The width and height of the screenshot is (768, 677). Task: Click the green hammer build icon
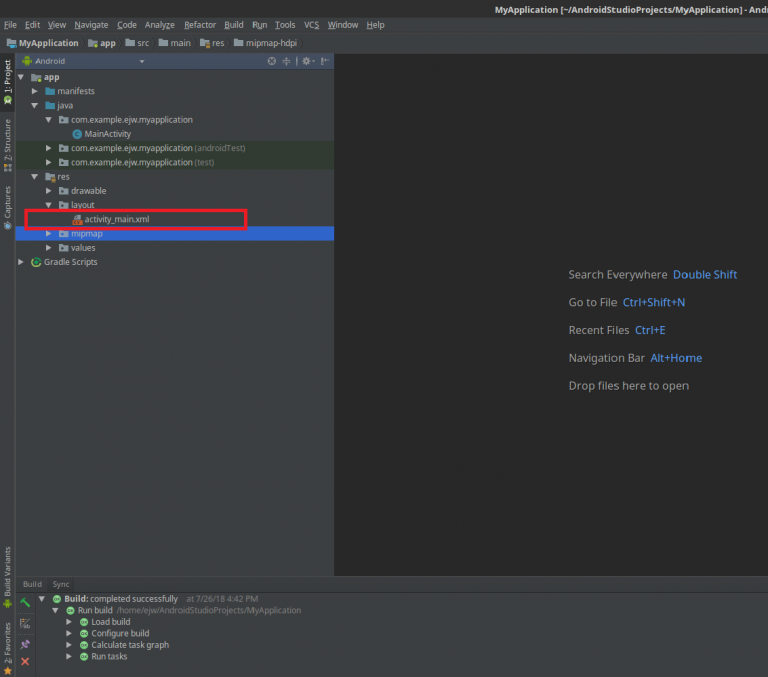click(25, 603)
